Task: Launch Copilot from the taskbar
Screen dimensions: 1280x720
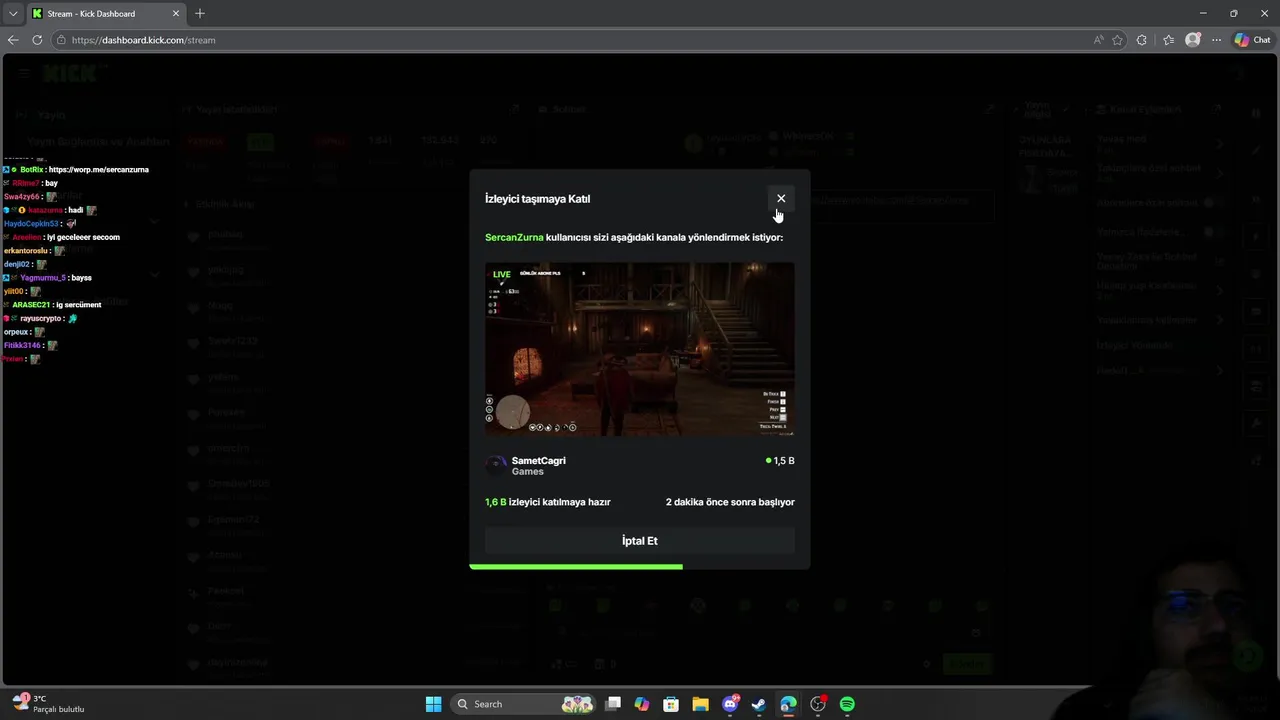Action: 642,704
